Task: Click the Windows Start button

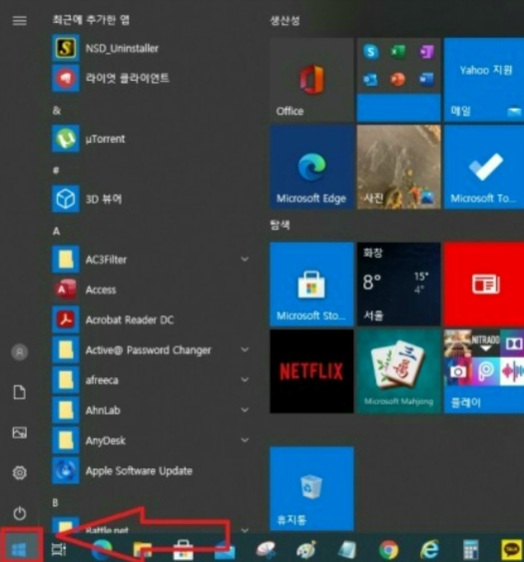Action: tap(19, 548)
